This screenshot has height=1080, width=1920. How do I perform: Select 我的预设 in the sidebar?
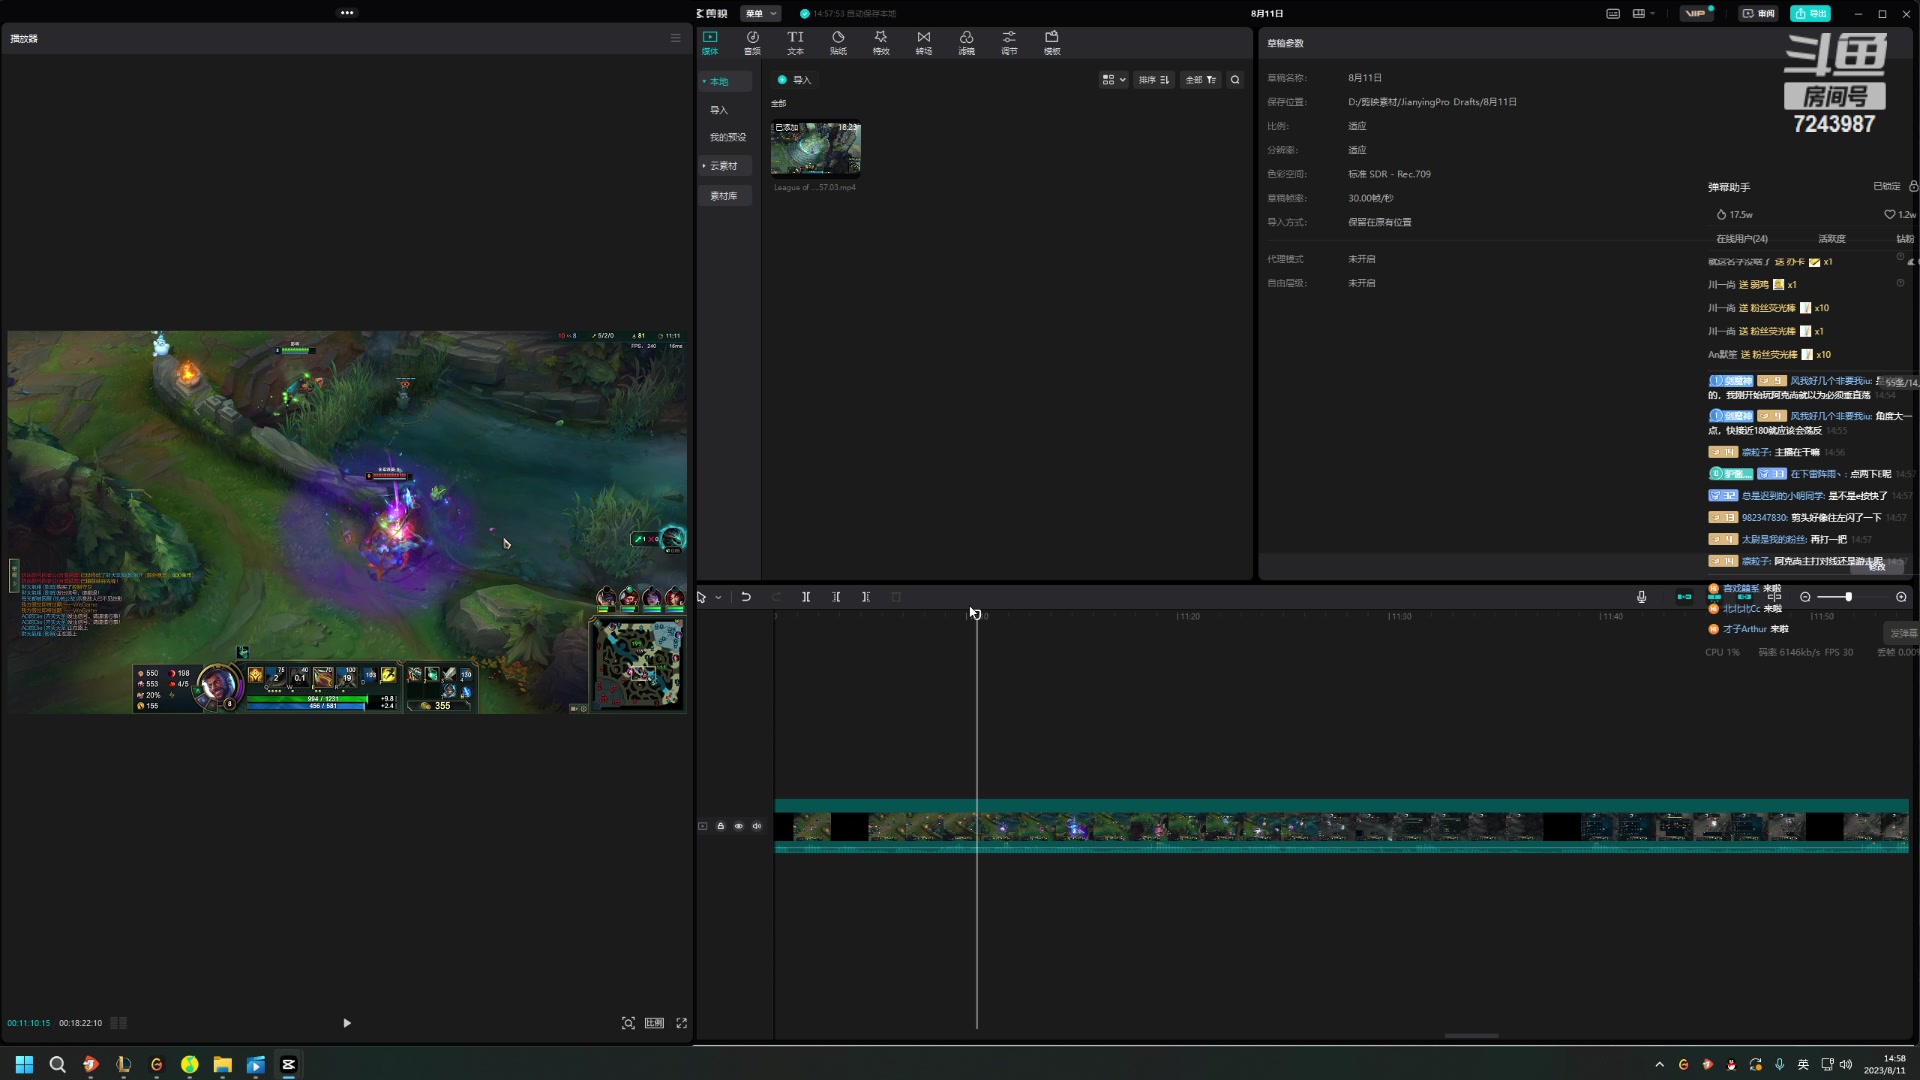pos(727,137)
